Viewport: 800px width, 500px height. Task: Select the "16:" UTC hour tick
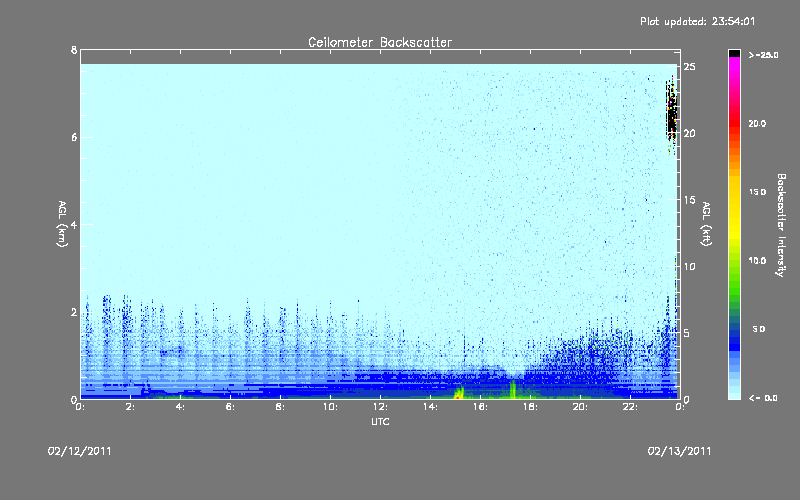(x=480, y=407)
